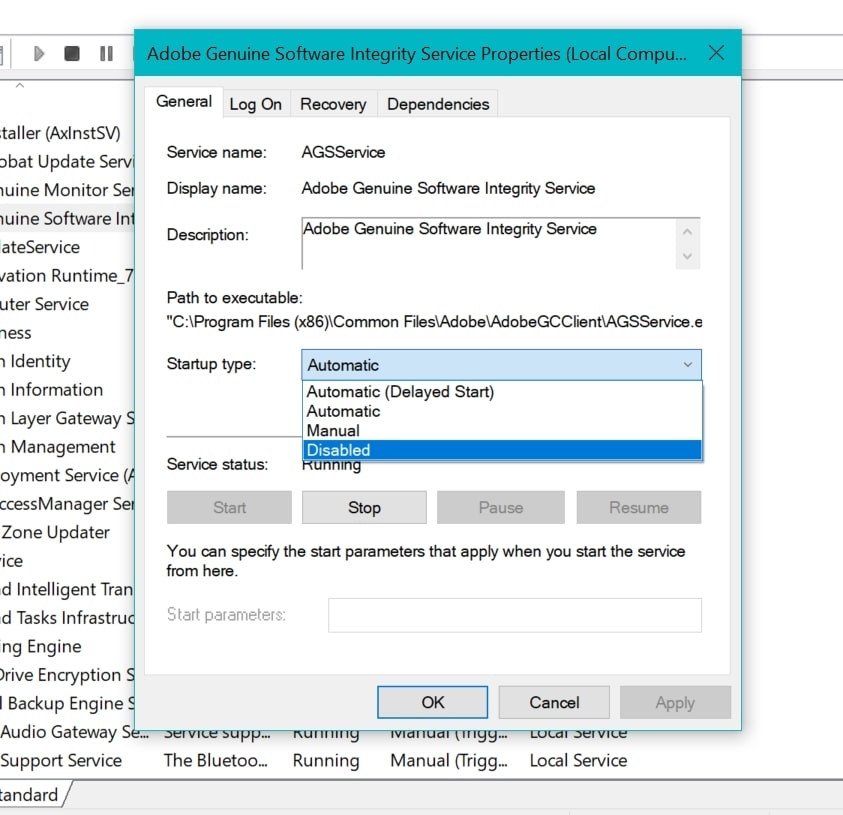This screenshot has width=843, height=815.
Task: Click the executable path text
Action: (434, 322)
